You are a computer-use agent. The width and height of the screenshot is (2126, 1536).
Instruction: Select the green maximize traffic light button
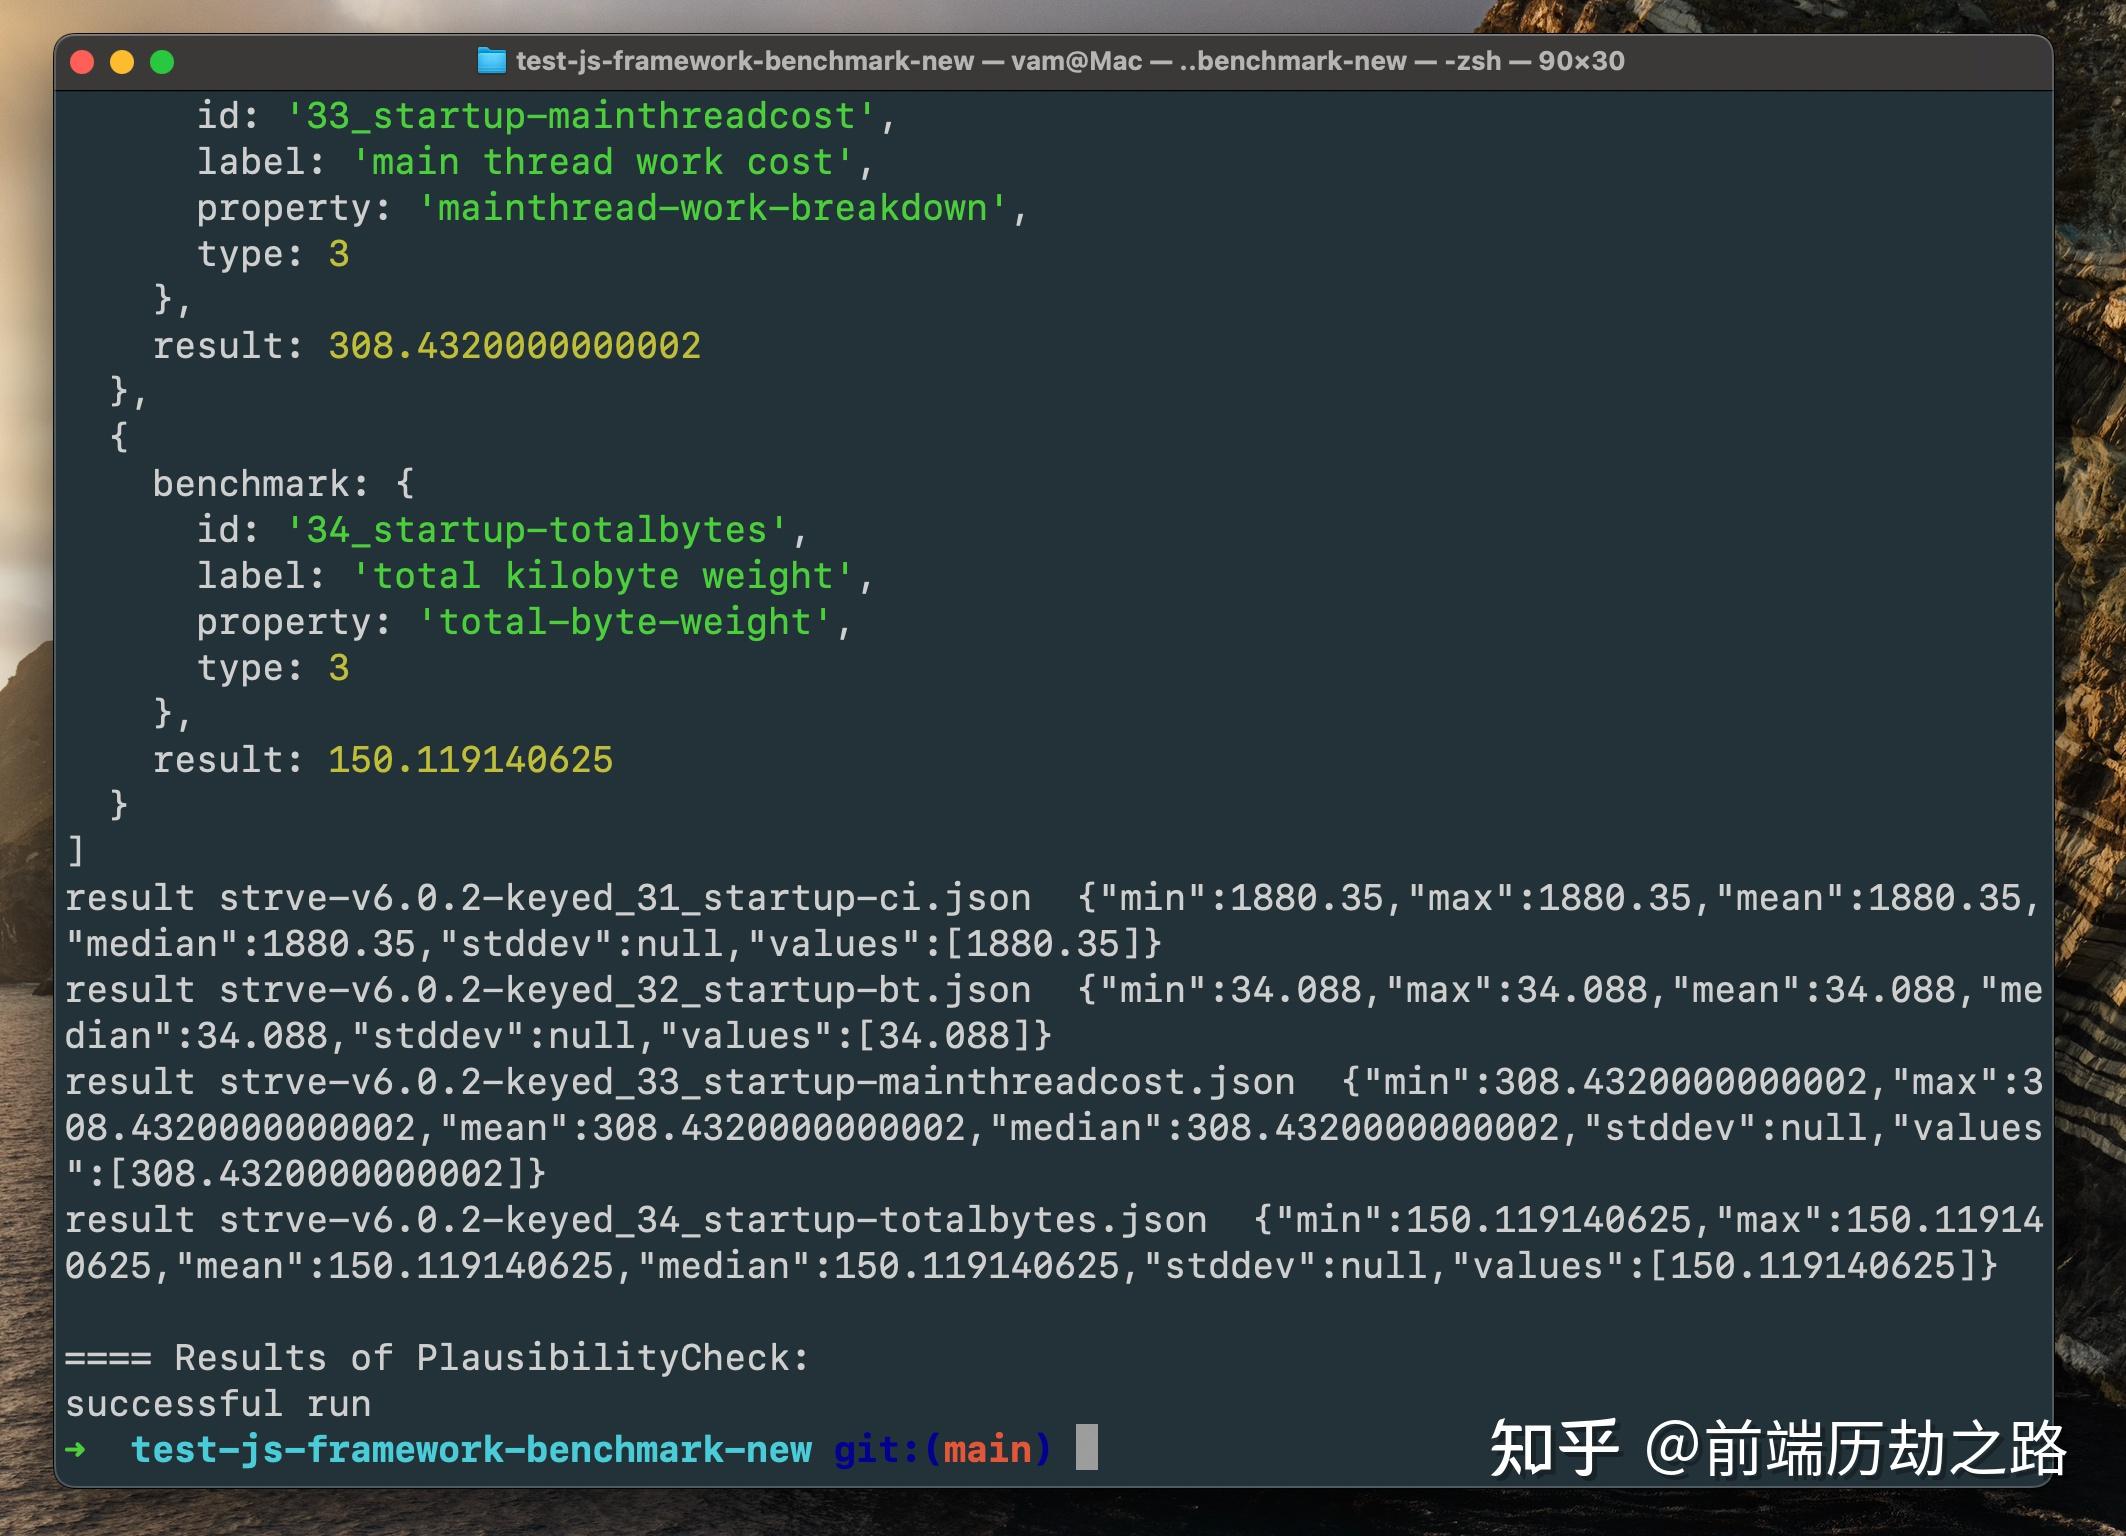pos(160,61)
